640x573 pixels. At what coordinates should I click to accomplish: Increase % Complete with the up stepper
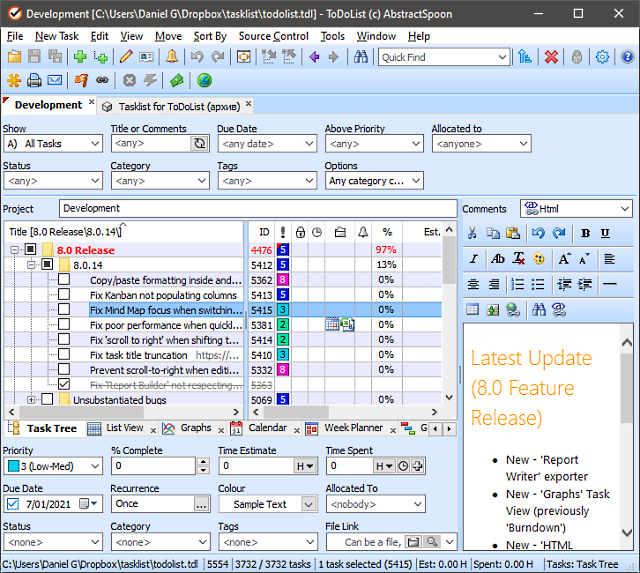pos(203,462)
